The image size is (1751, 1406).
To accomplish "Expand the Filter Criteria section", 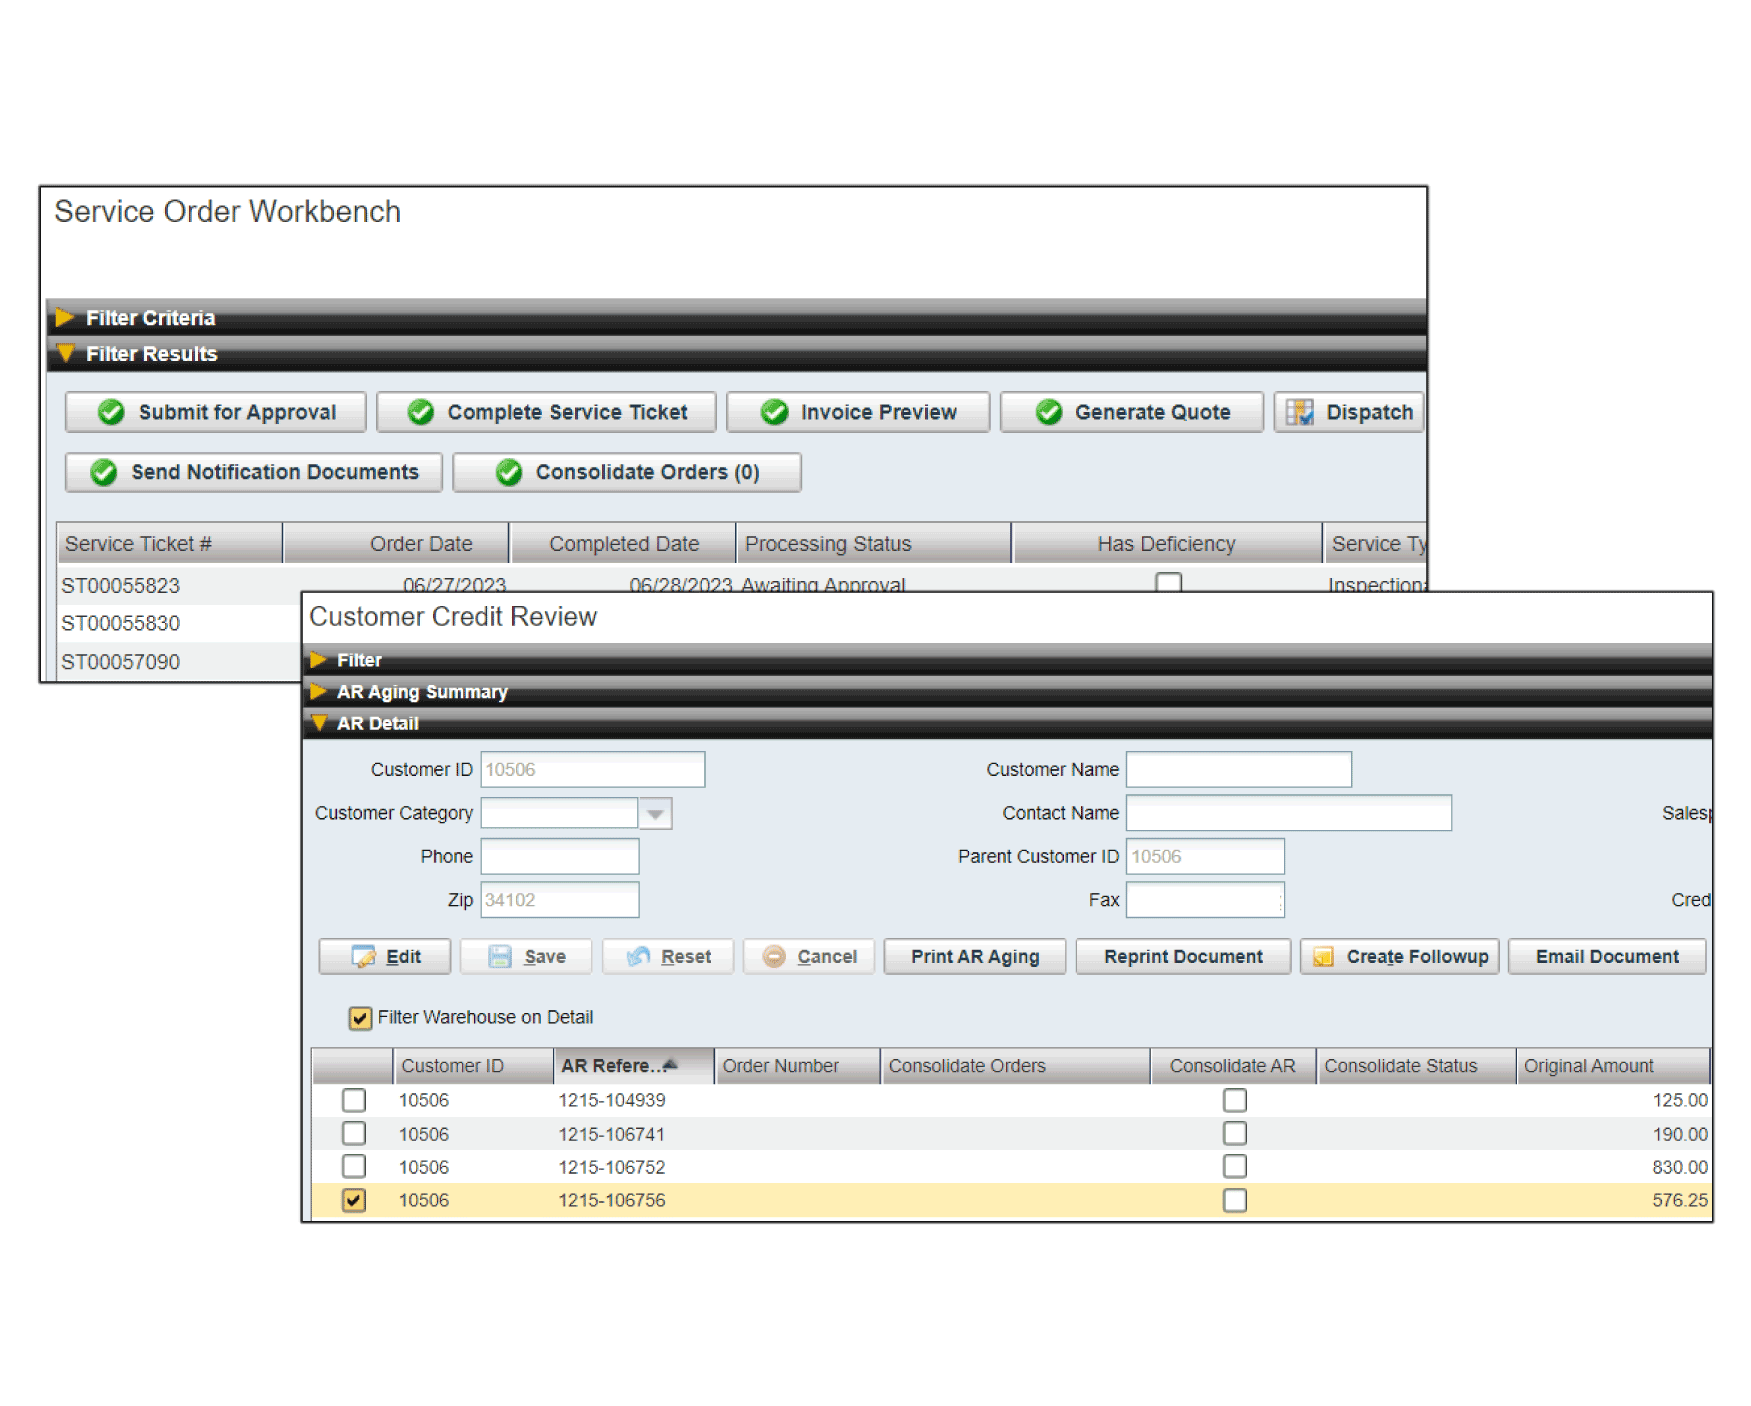I will [65, 318].
